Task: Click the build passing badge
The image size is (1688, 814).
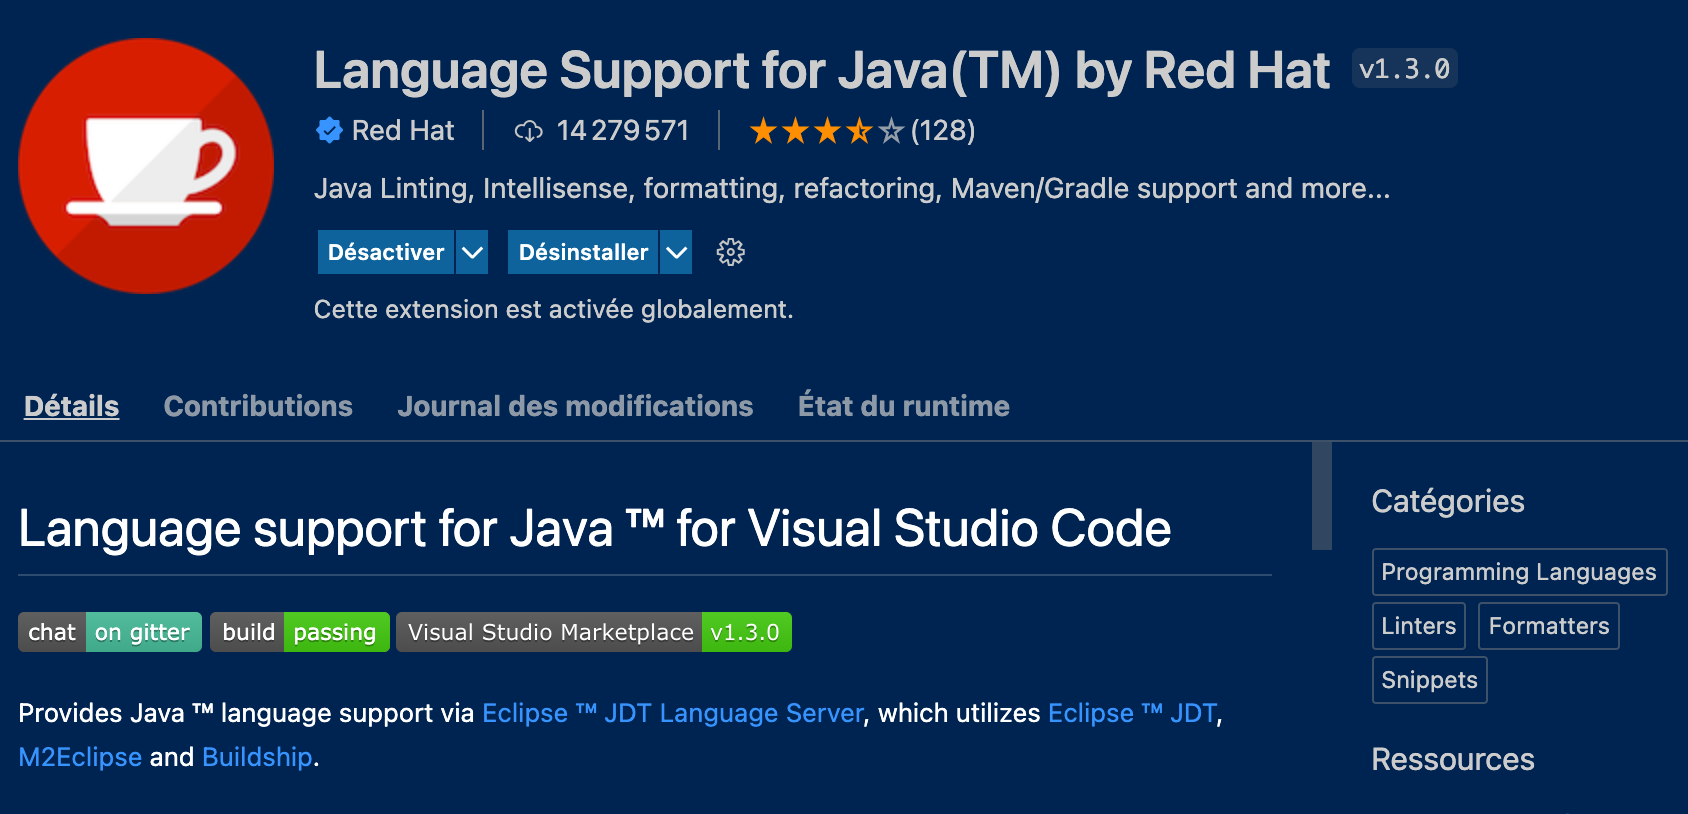Action: [x=299, y=632]
